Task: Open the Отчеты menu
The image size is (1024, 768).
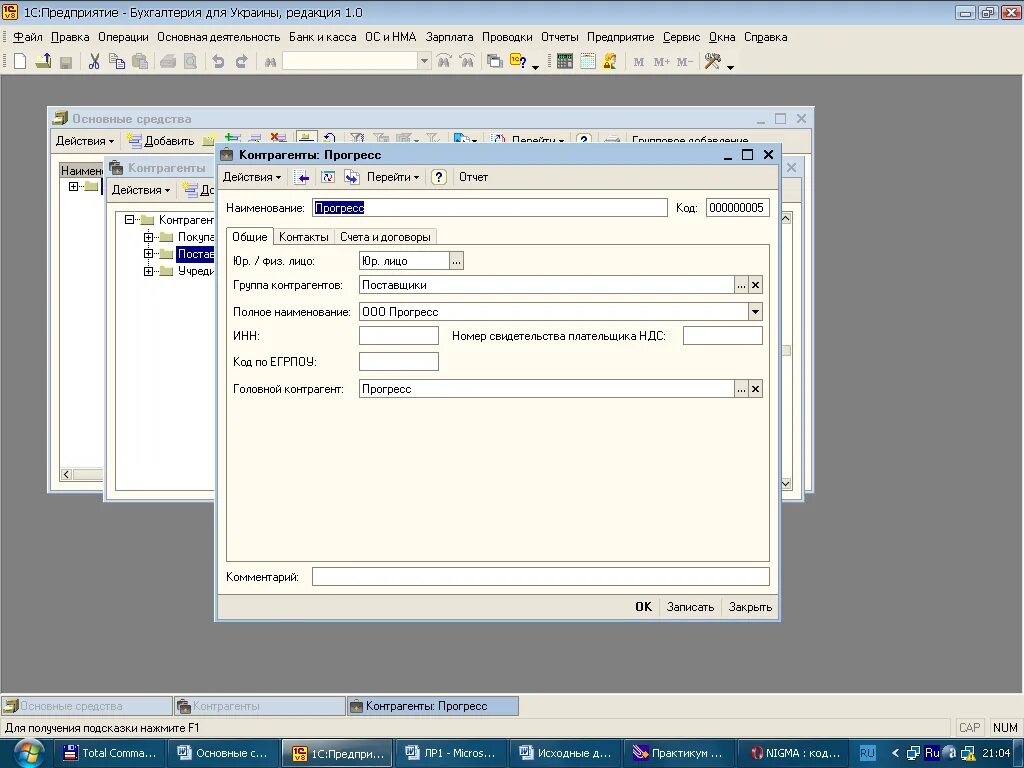Action: tap(560, 37)
